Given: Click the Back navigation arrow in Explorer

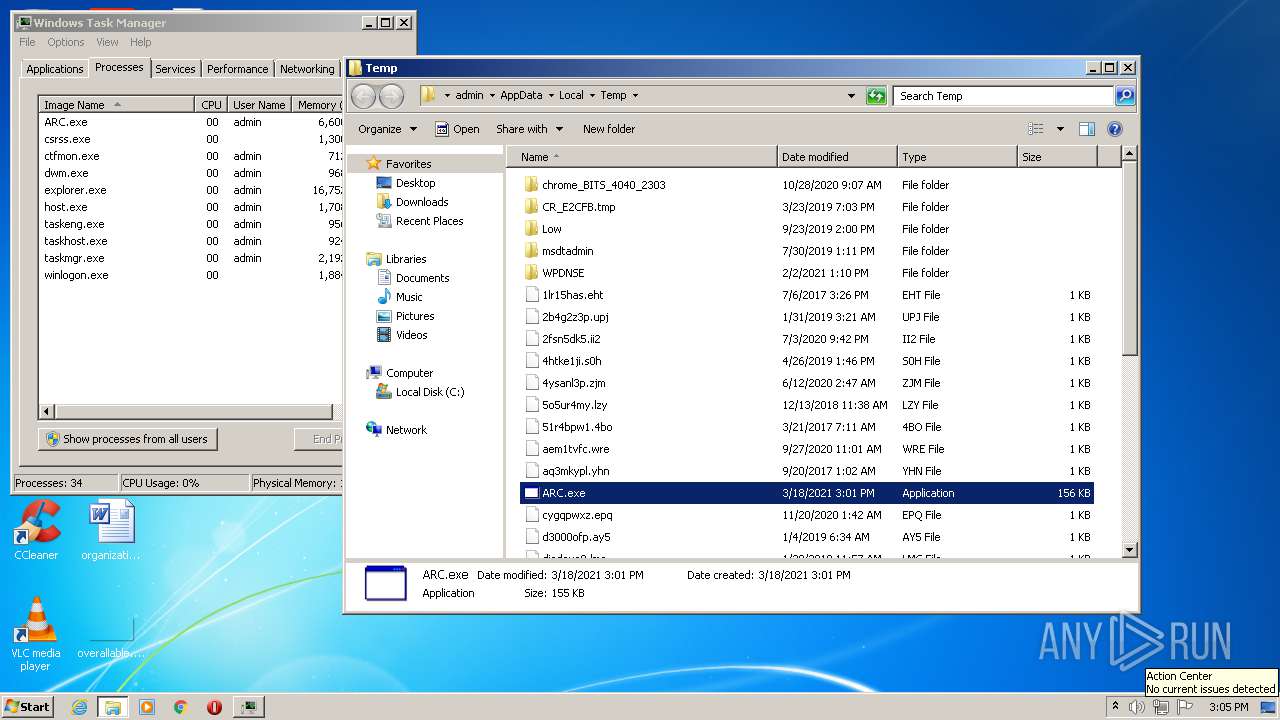Looking at the screenshot, I should point(364,96).
